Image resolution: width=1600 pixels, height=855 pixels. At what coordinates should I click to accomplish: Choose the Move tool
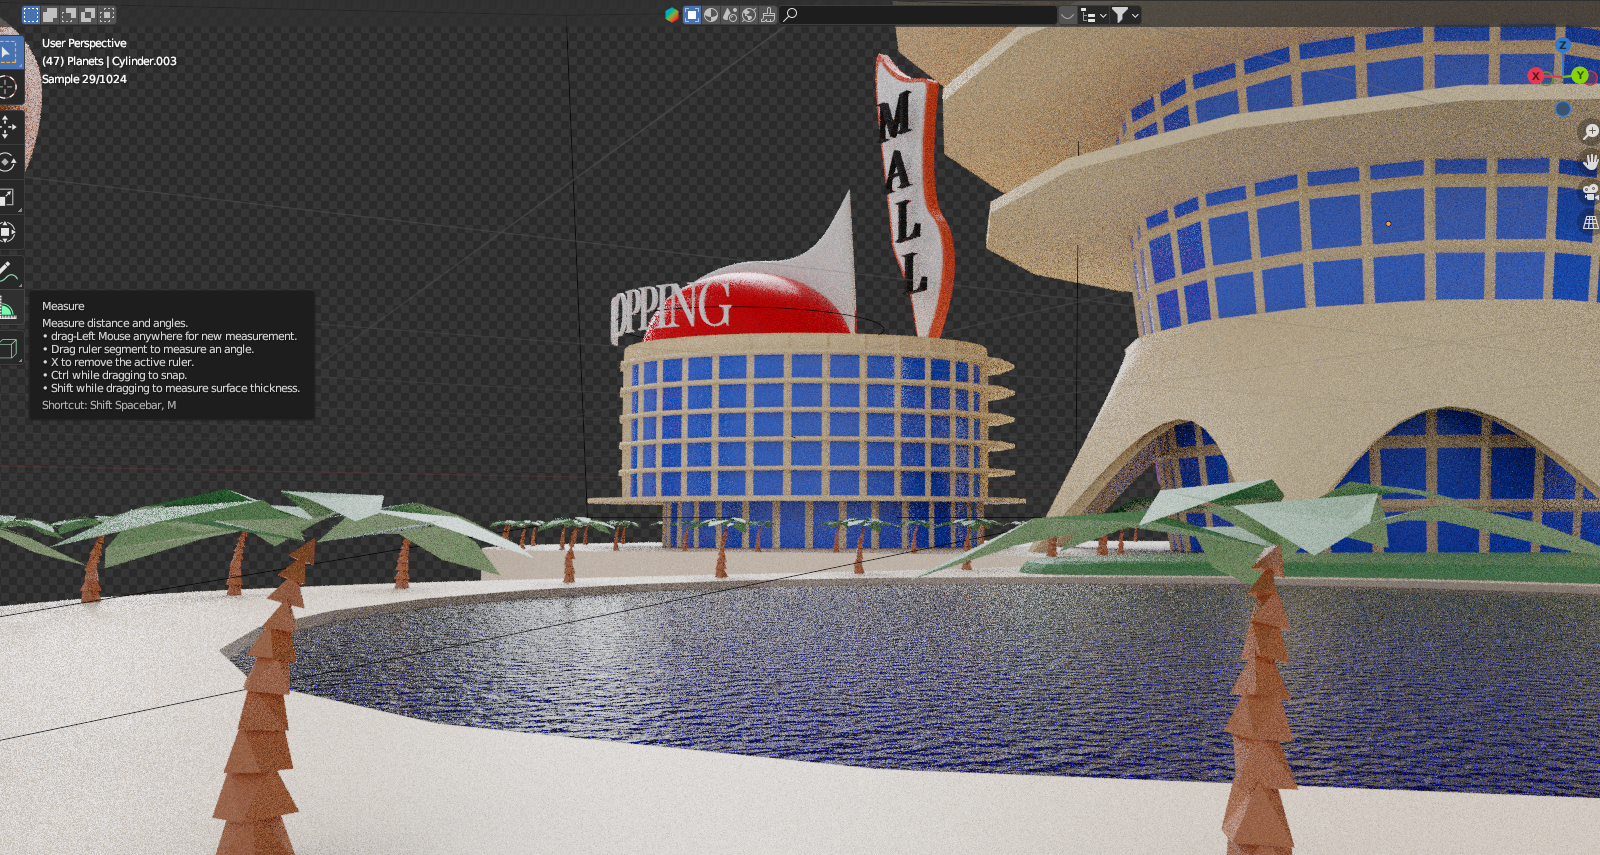pos(8,126)
